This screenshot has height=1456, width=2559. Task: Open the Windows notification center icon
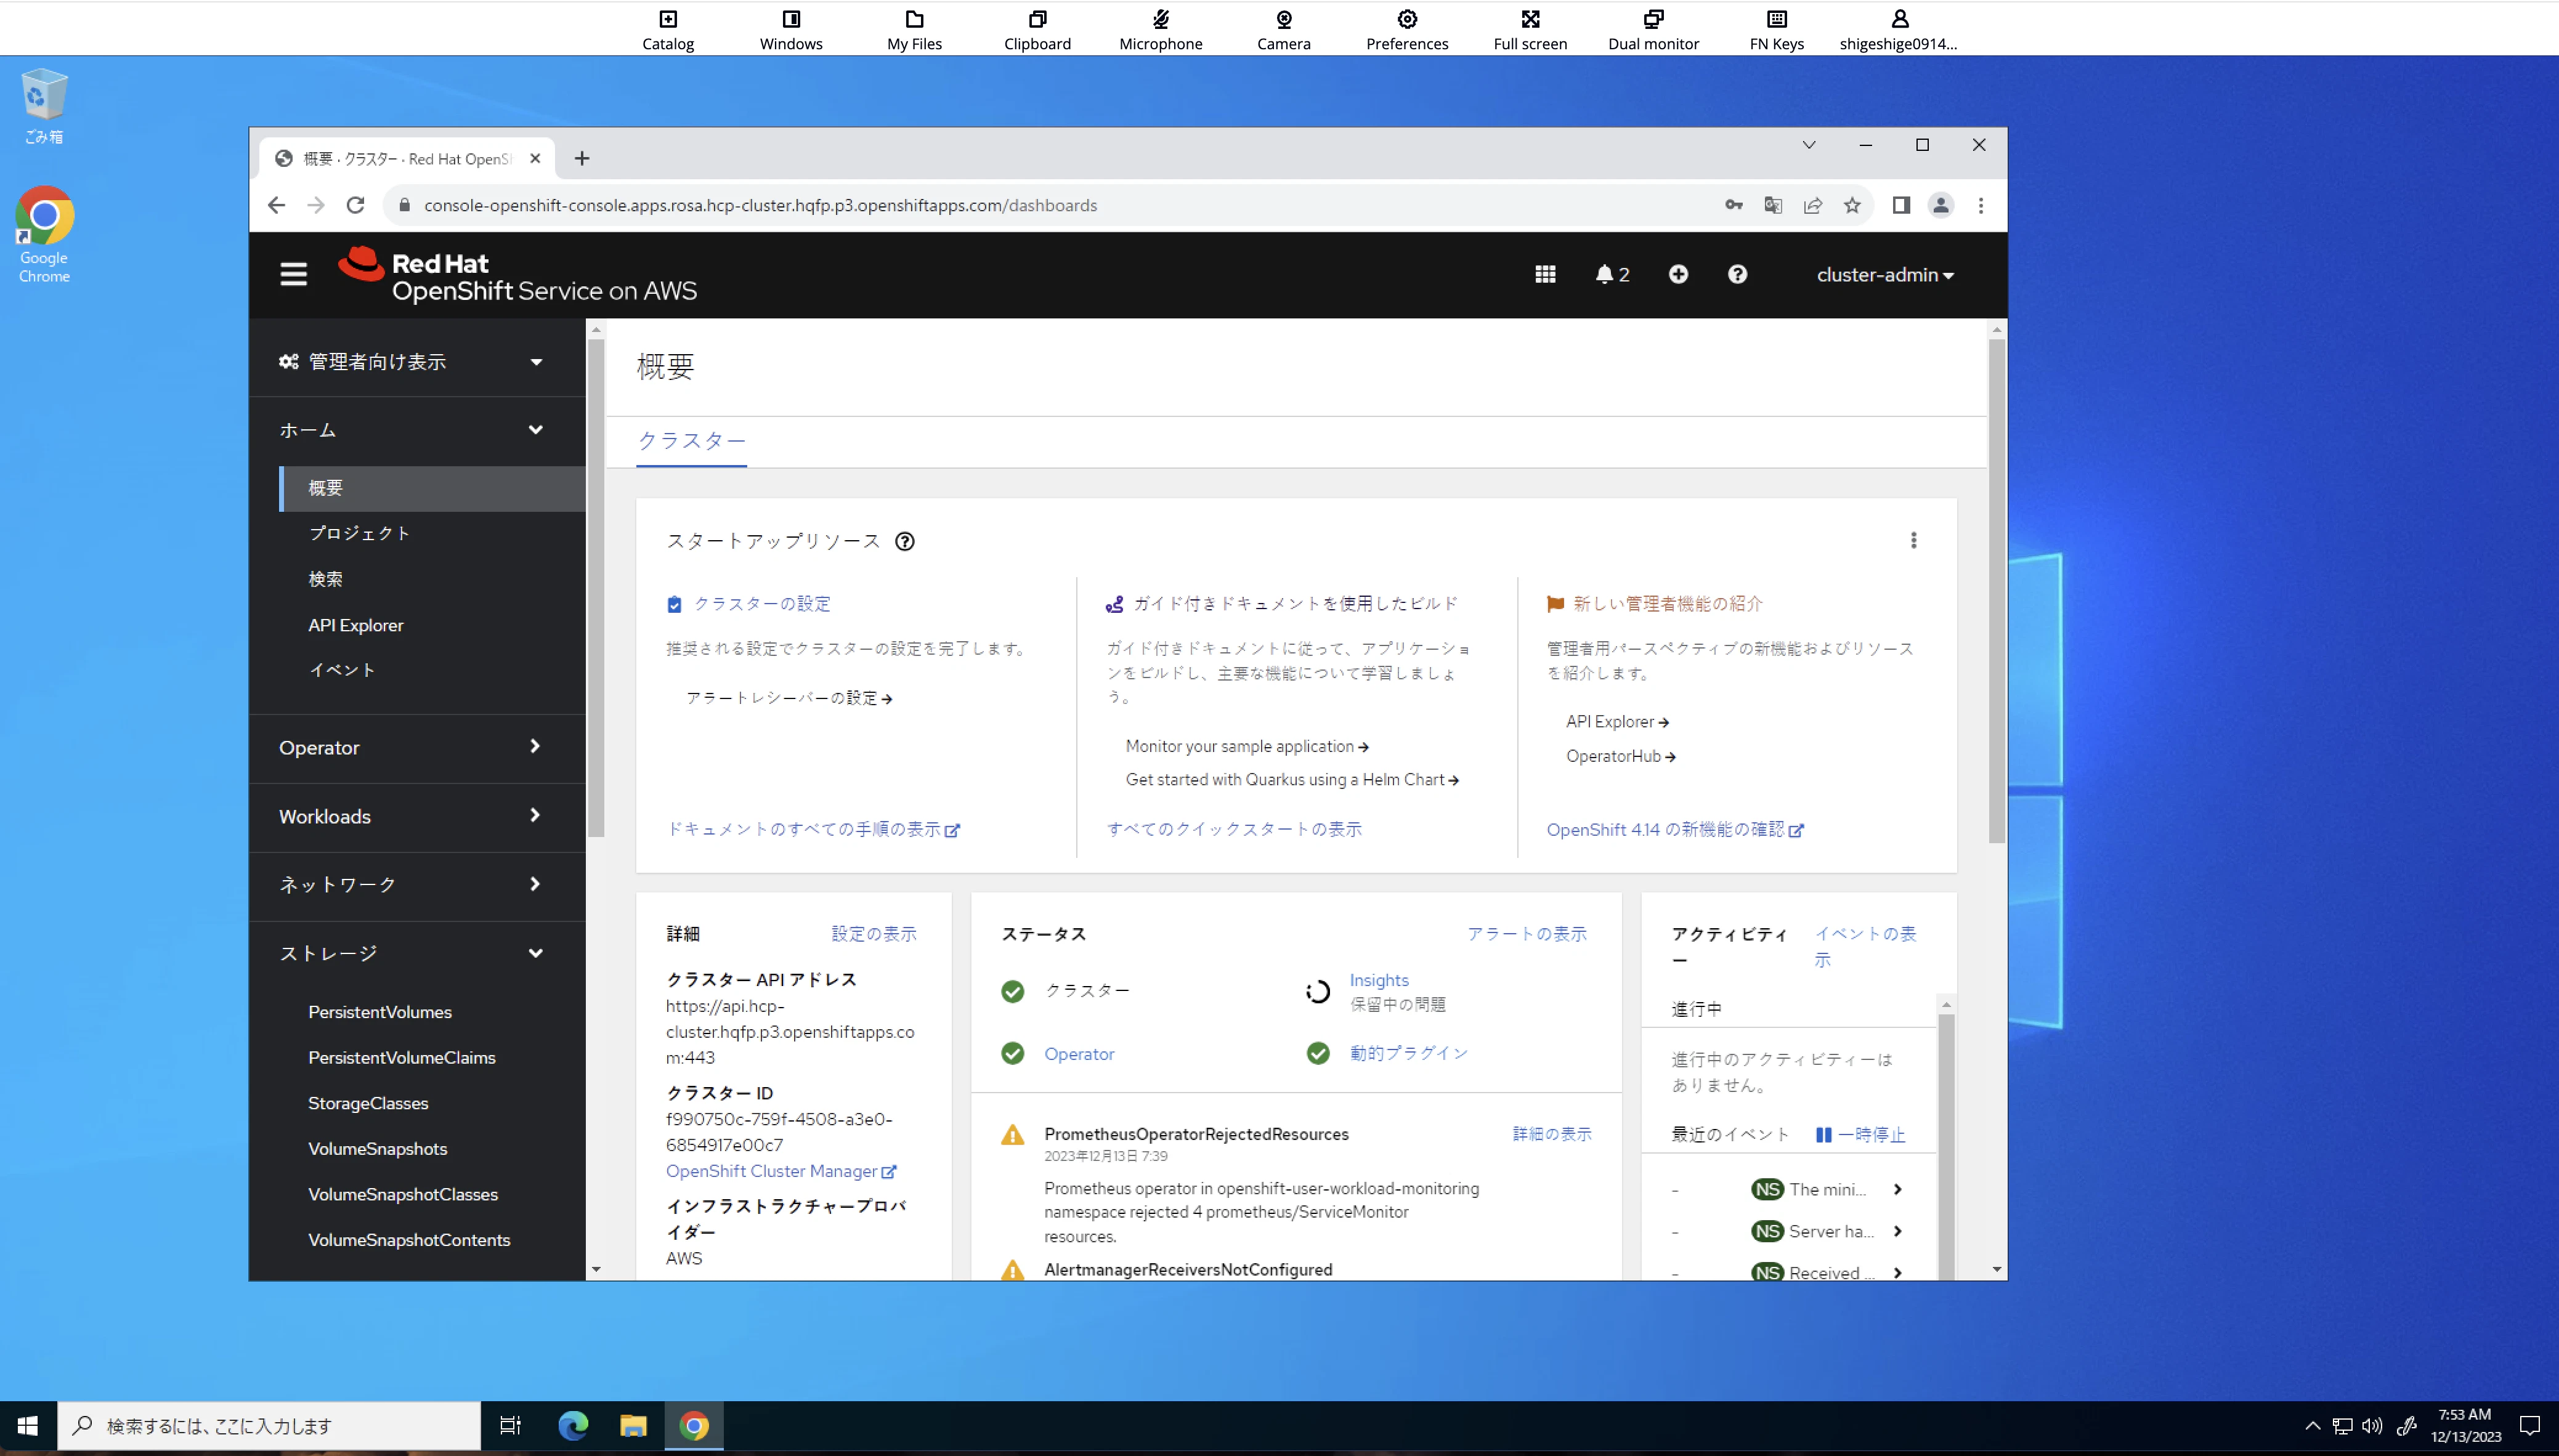pyautogui.click(x=2530, y=1426)
